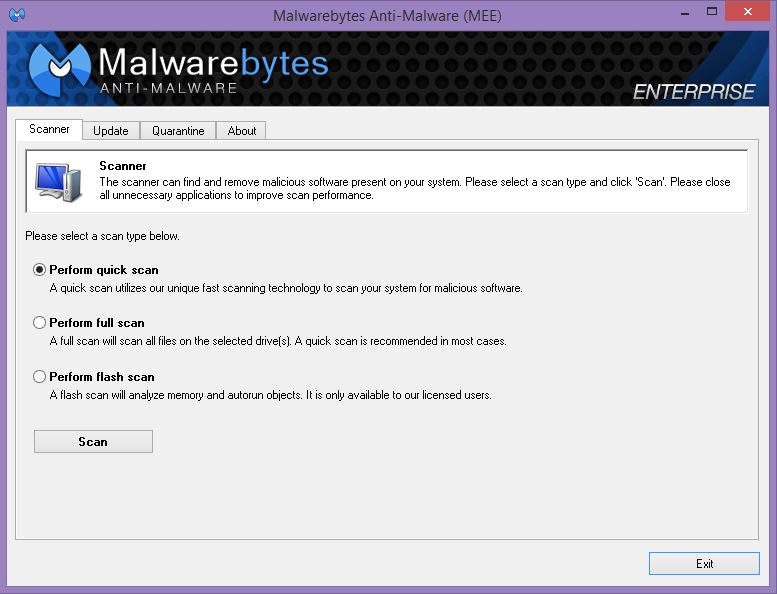Click the bold Scanner heading in the info panel
777x594 pixels.
tap(123, 166)
